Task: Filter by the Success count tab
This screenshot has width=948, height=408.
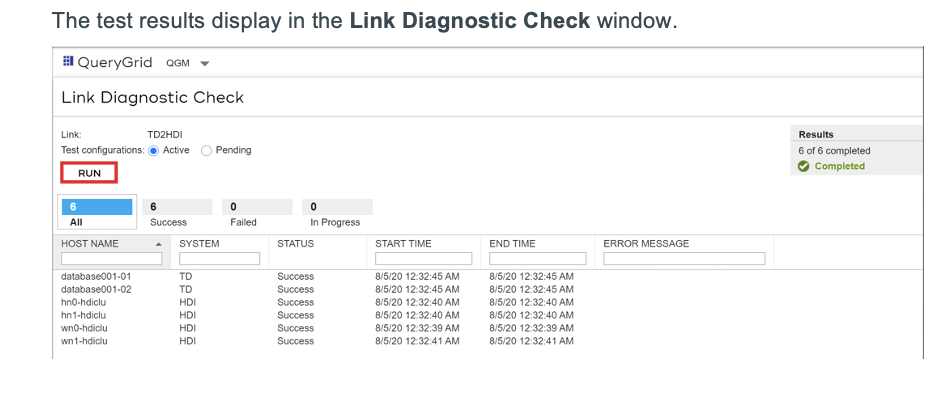Action: point(177,213)
